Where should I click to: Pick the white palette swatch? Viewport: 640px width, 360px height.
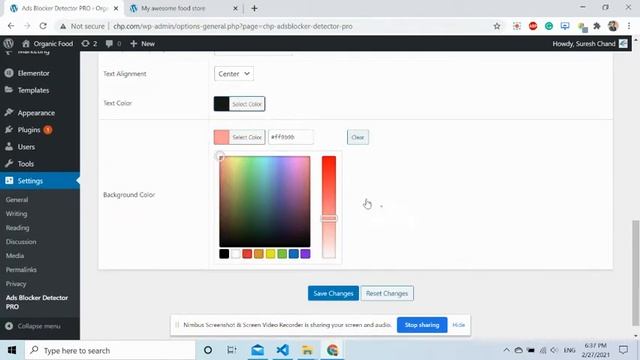pos(236,253)
